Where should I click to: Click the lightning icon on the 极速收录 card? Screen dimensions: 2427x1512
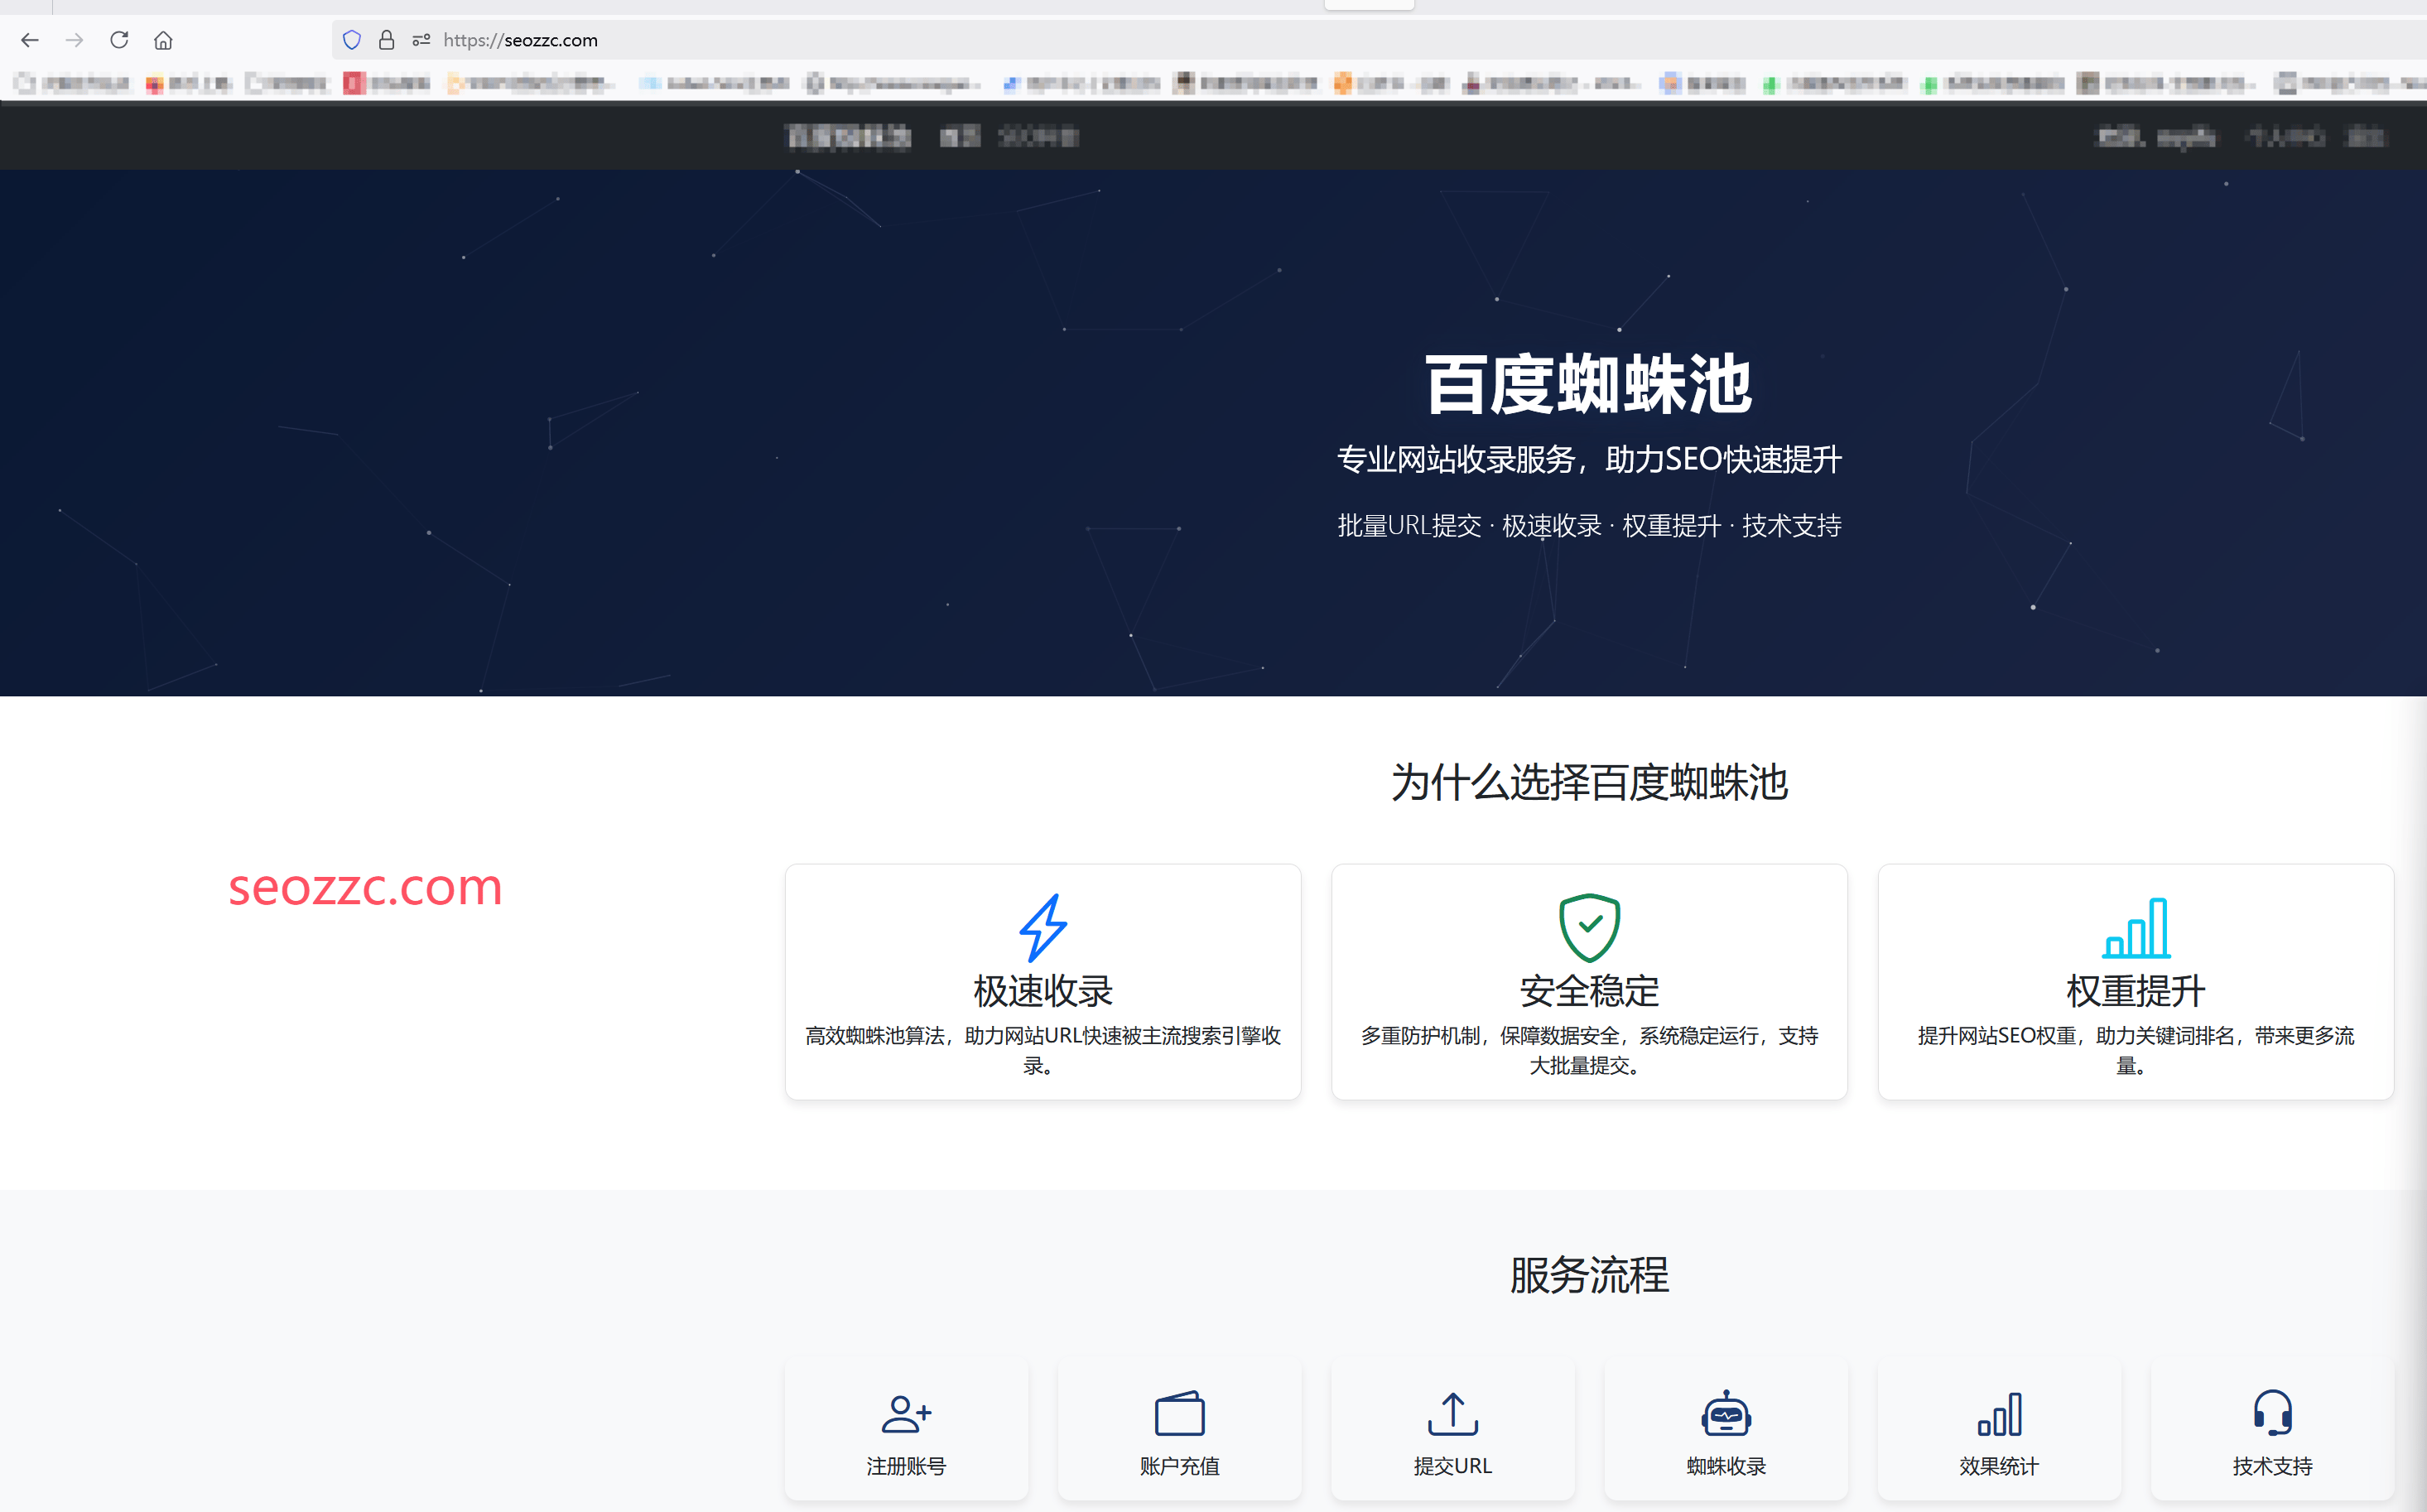point(1043,927)
